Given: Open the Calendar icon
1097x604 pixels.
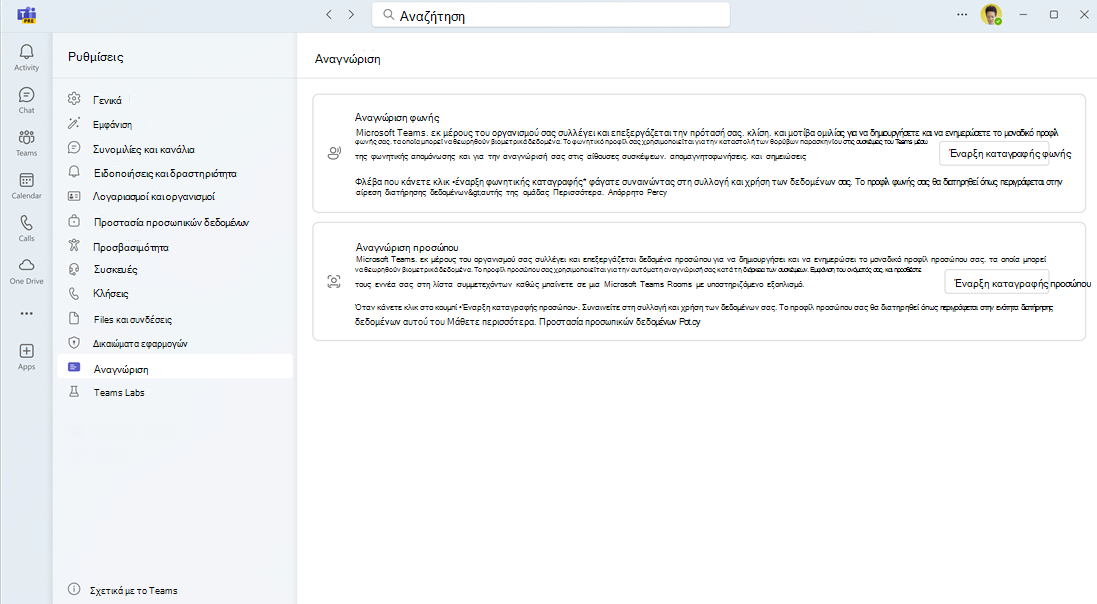Looking at the screenshot, I should coord(27,185).
